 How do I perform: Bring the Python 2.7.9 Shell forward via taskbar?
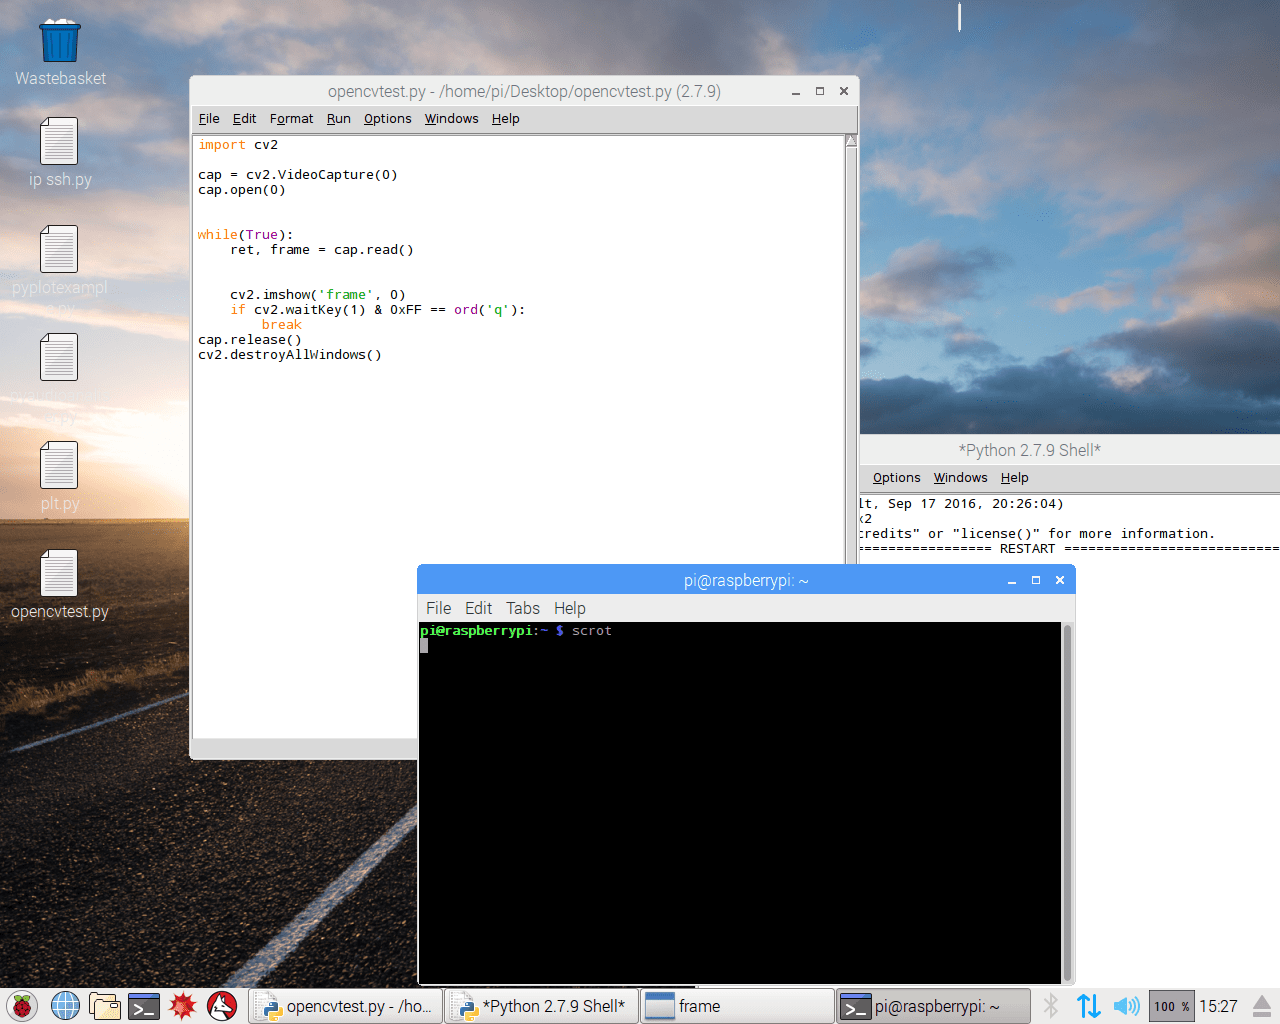[x=541, y=1005]
